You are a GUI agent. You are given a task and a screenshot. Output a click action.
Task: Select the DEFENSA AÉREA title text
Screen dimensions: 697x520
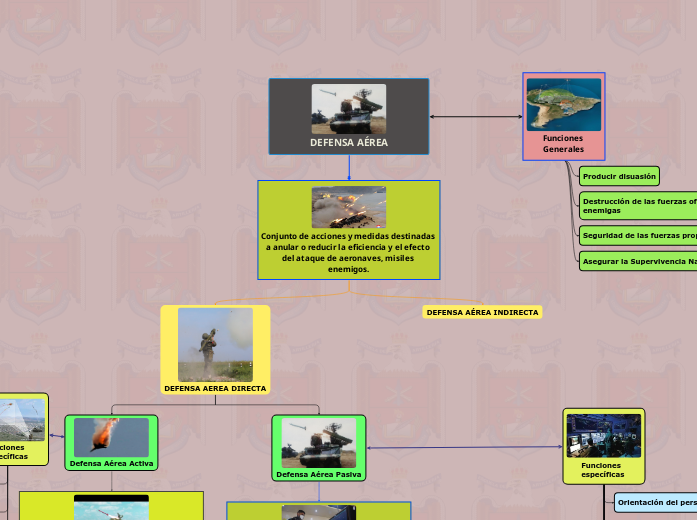[348, 143]
